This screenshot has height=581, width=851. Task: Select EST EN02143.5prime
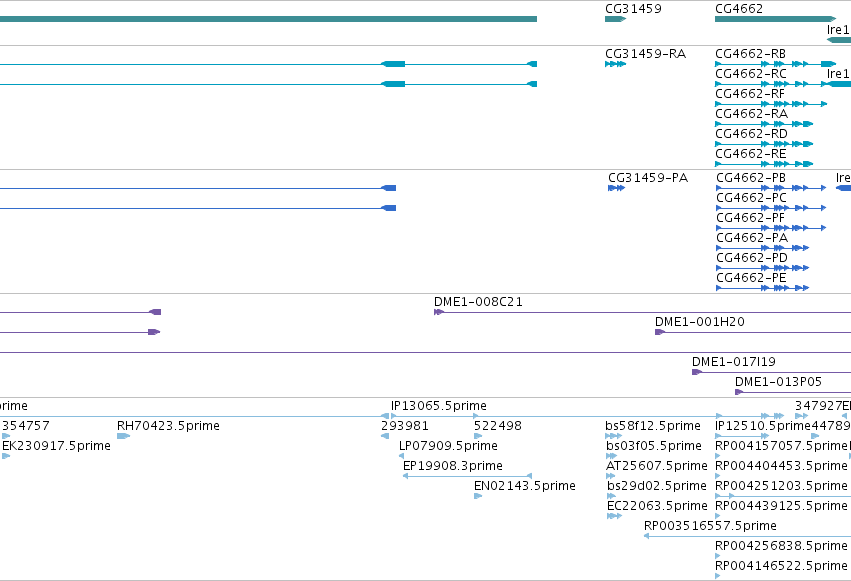(x=525, y=486)
